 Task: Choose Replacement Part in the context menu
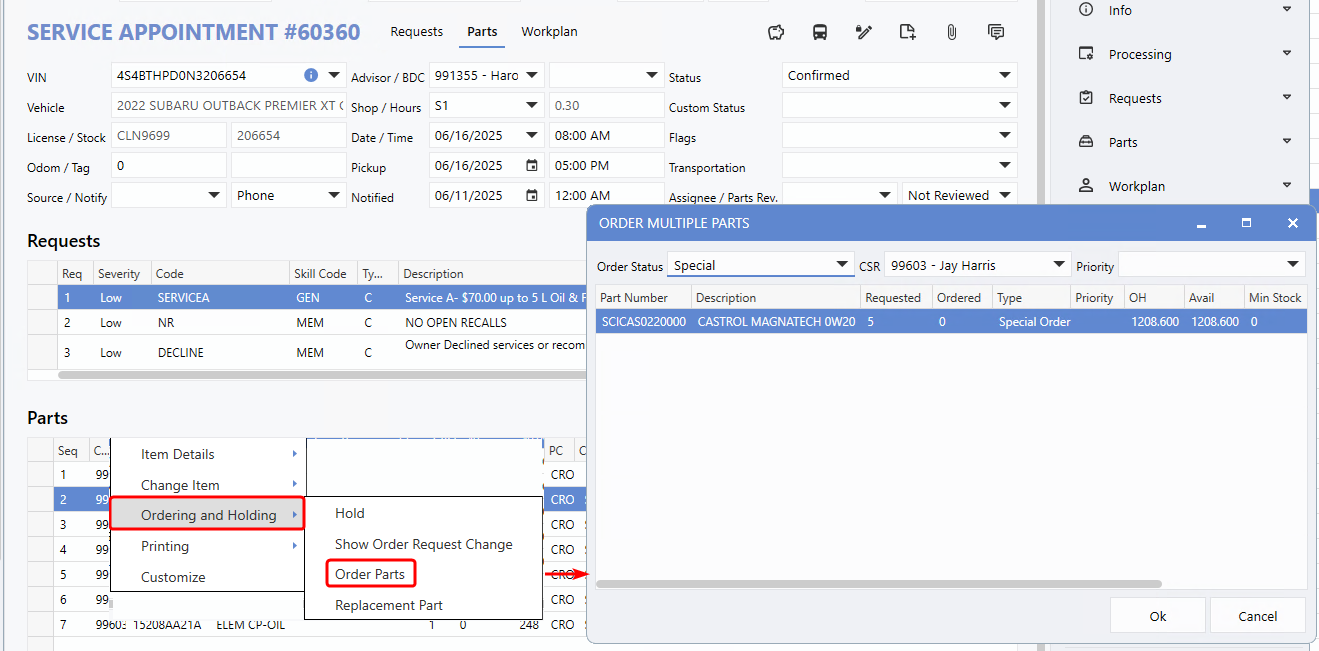(389, 605)
